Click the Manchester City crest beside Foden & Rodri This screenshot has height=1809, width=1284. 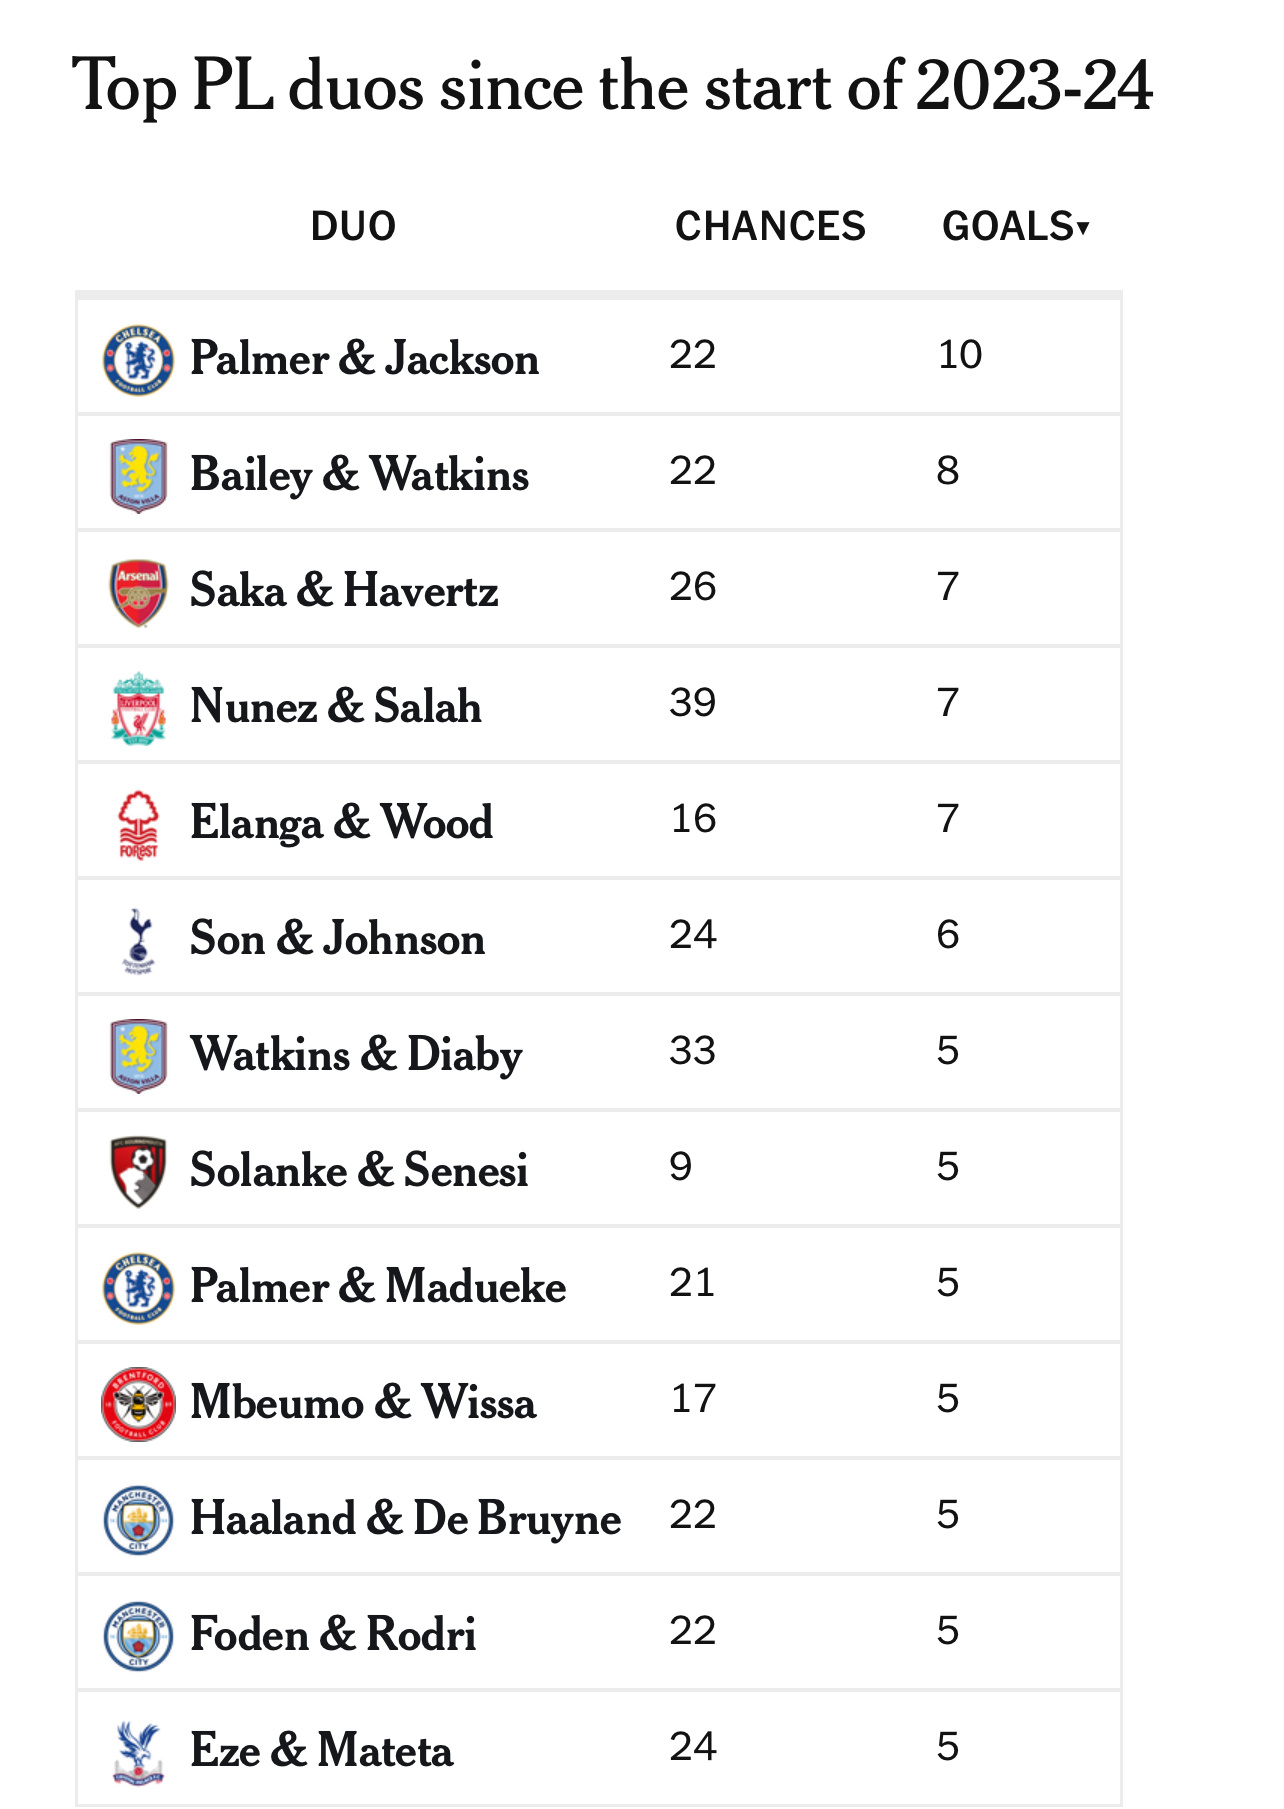(138, 1636)
